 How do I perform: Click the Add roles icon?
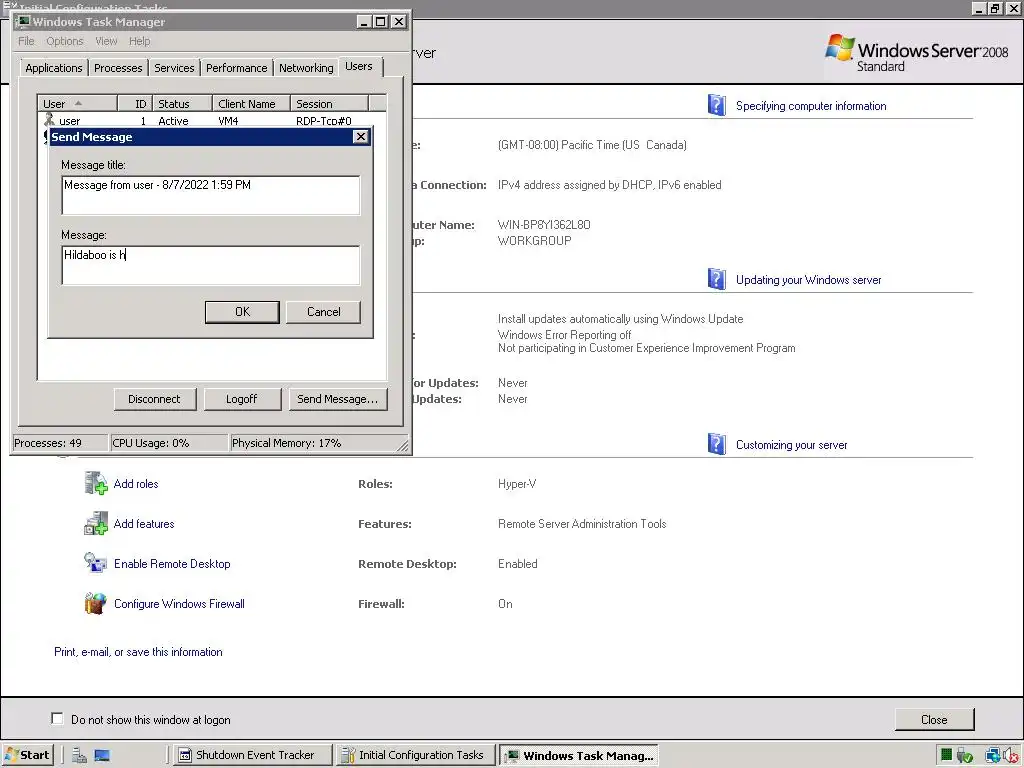(96, 483)
